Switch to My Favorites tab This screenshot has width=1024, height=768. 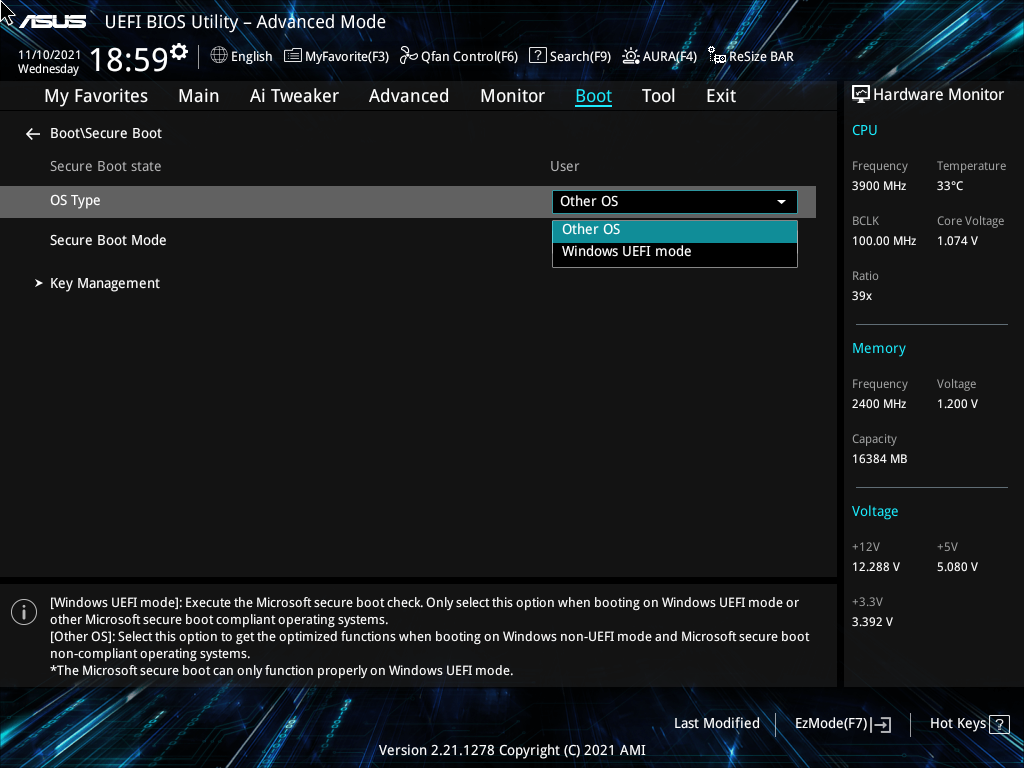click(96, 96)
